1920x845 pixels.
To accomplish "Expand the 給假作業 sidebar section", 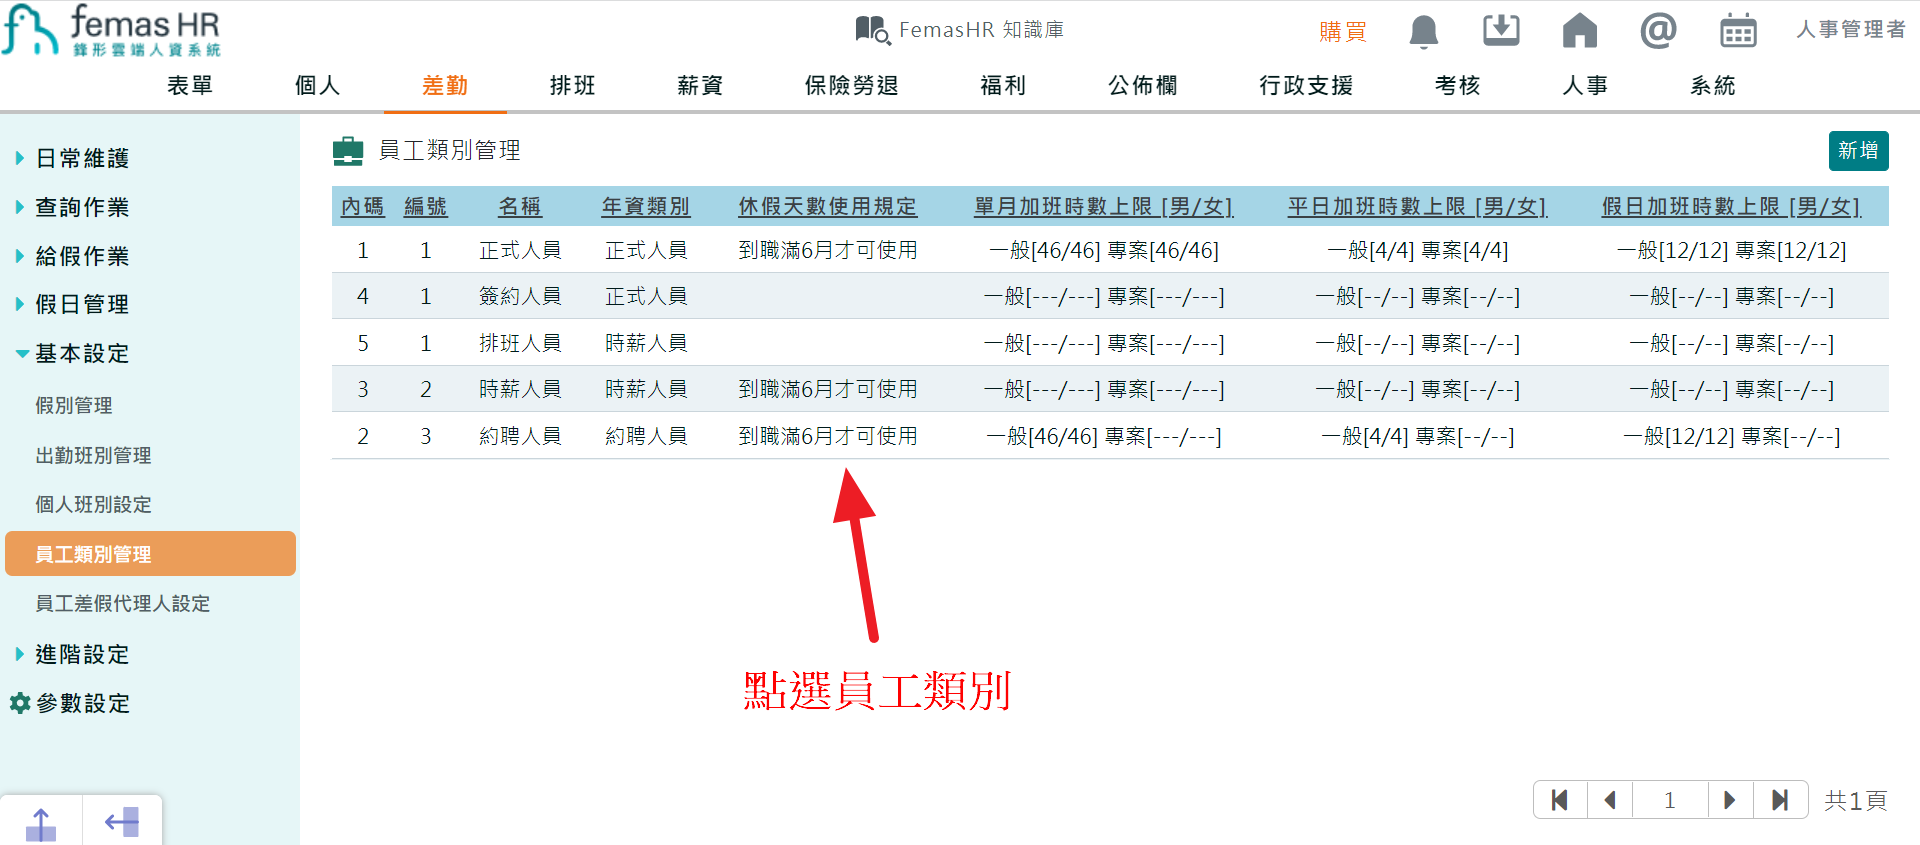I will (x=73, y=256).
